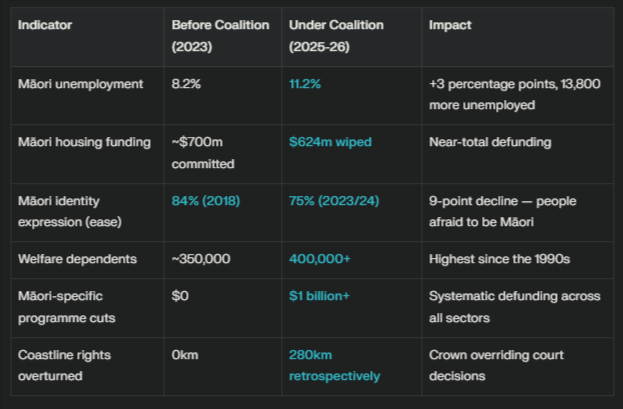The image size is (623, 409).
Task: Click the teal "75% (2023/24)" value
Action: (336, 201)
